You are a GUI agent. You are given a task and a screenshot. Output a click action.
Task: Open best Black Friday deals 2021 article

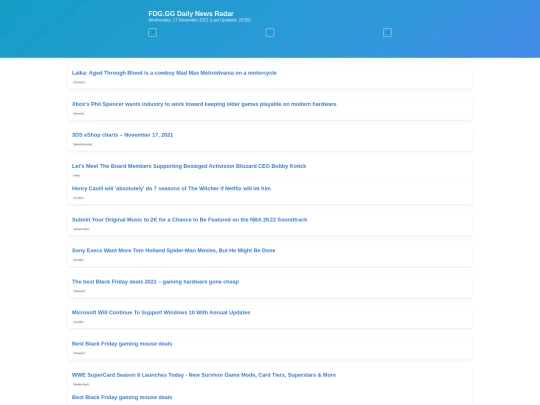155,282
